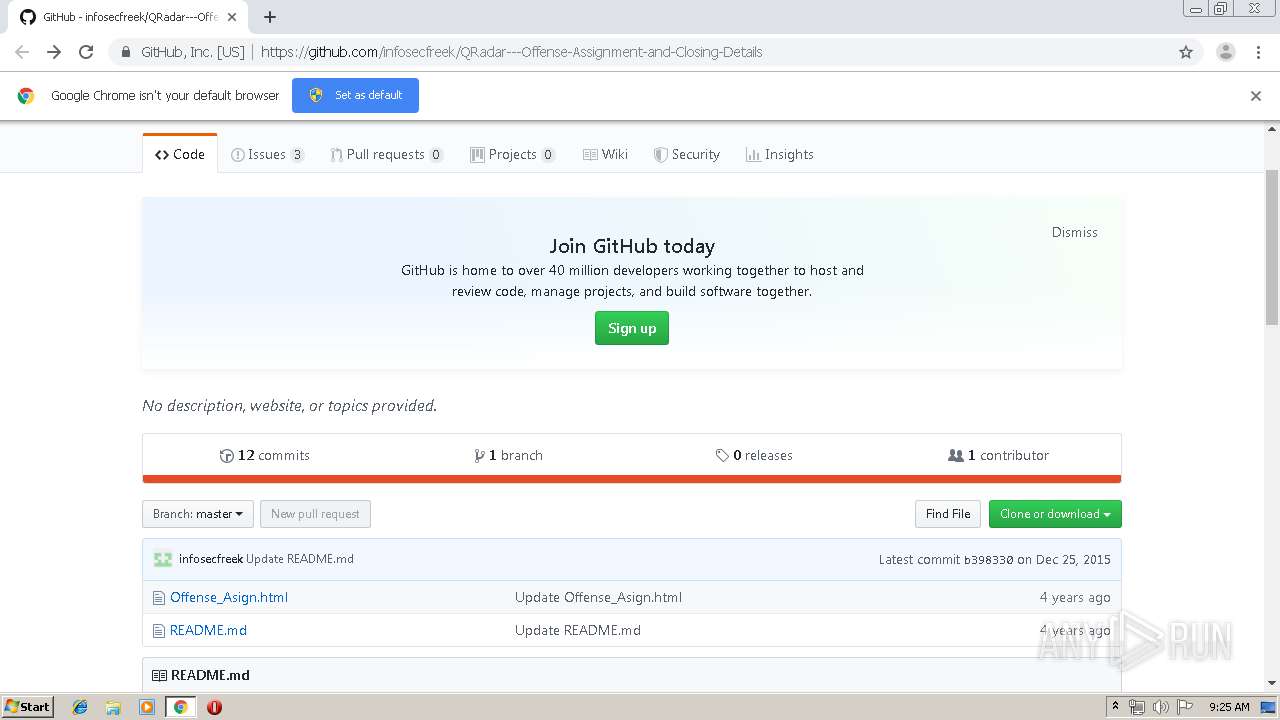Open the infosecfreek author link
Screen dimensions: 1280x720
coord(211,559)
